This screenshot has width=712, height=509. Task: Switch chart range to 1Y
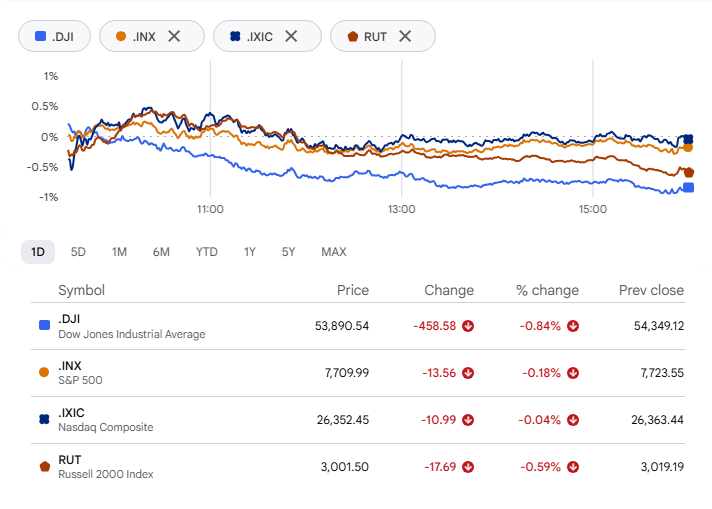point(250,252)
